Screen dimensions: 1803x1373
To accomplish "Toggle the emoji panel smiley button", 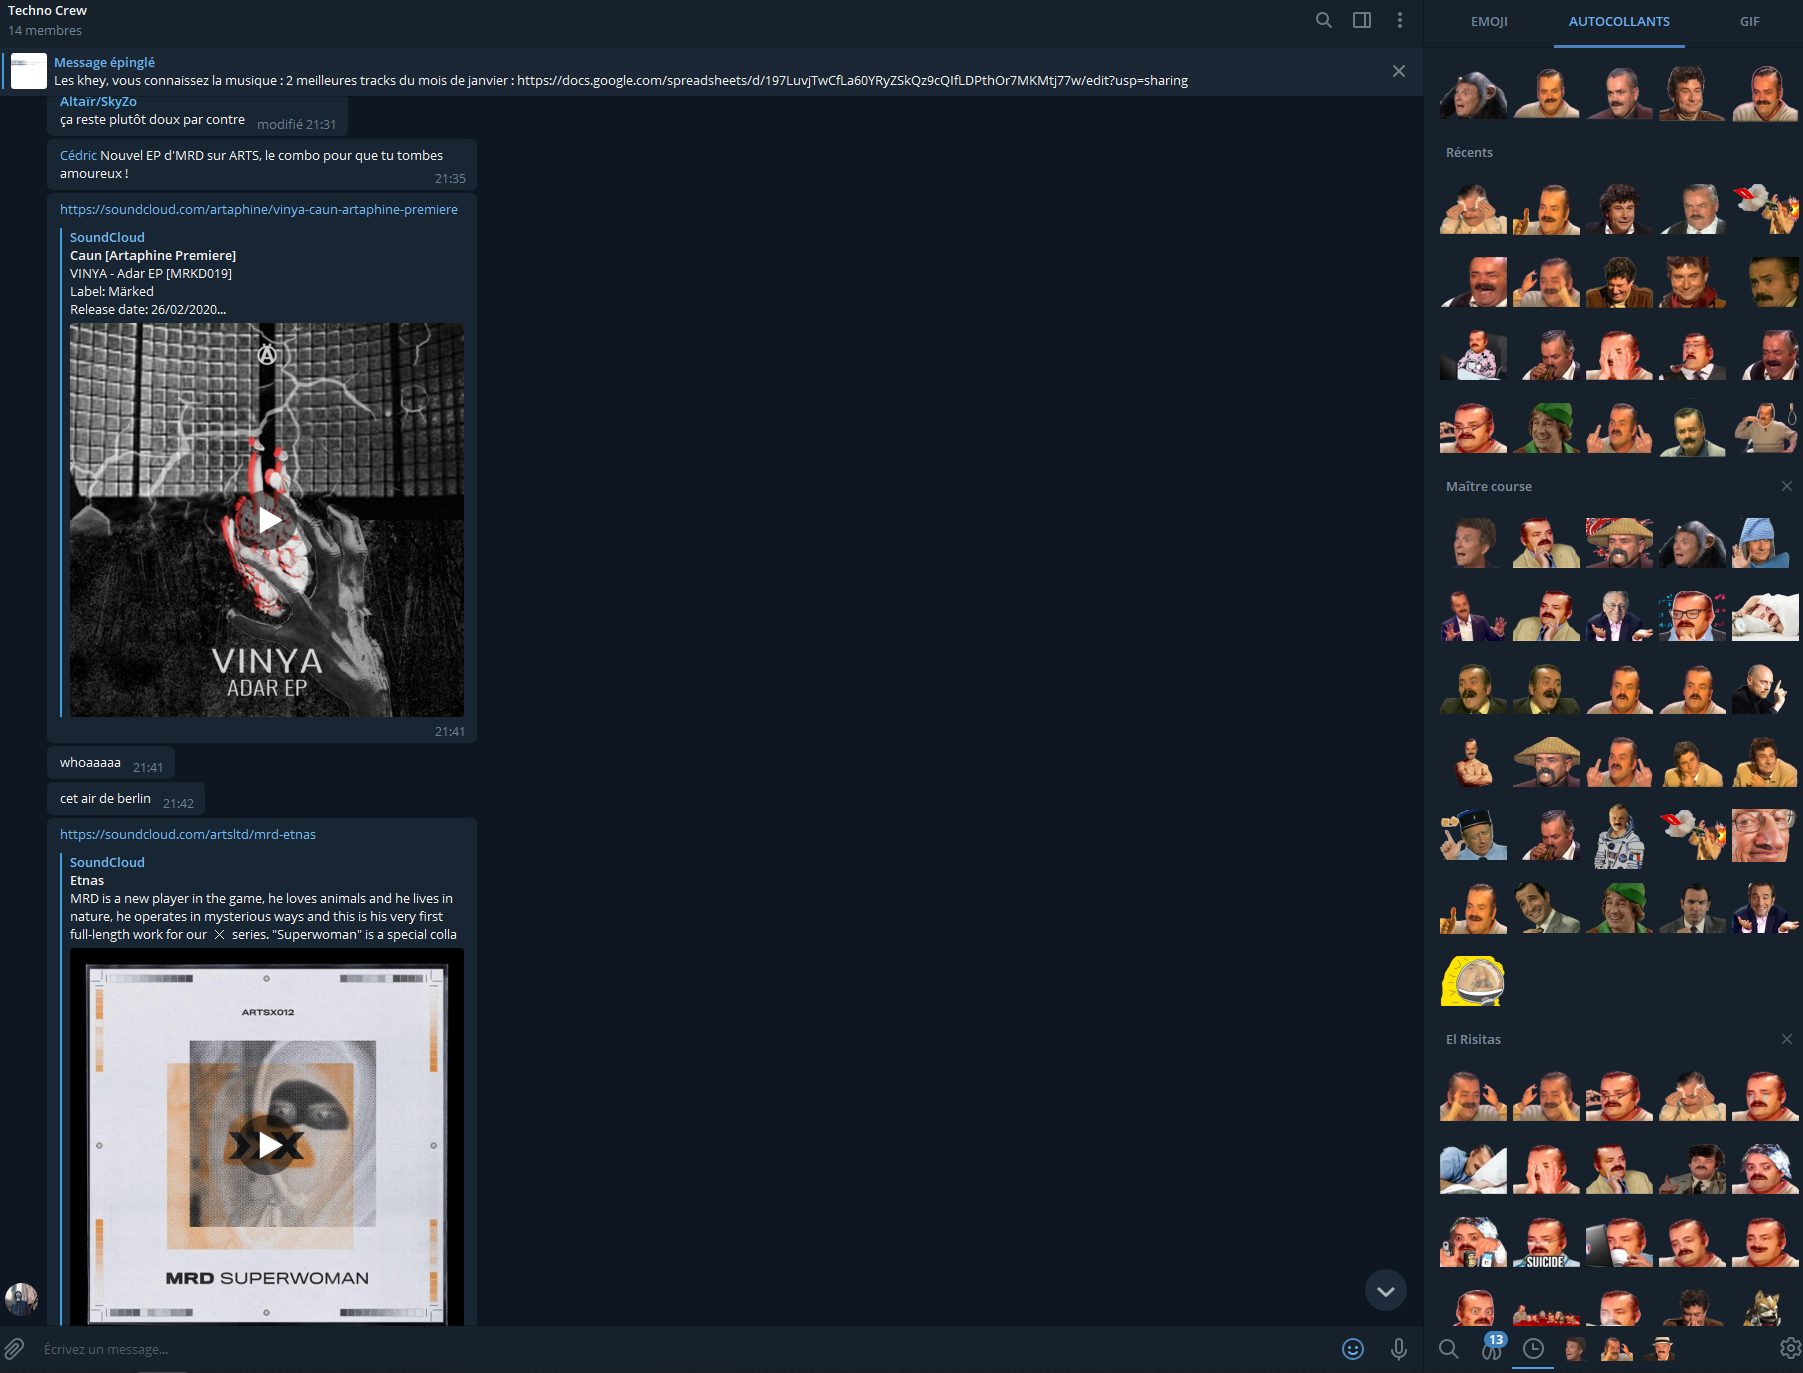I will tap(1353, 1349).
